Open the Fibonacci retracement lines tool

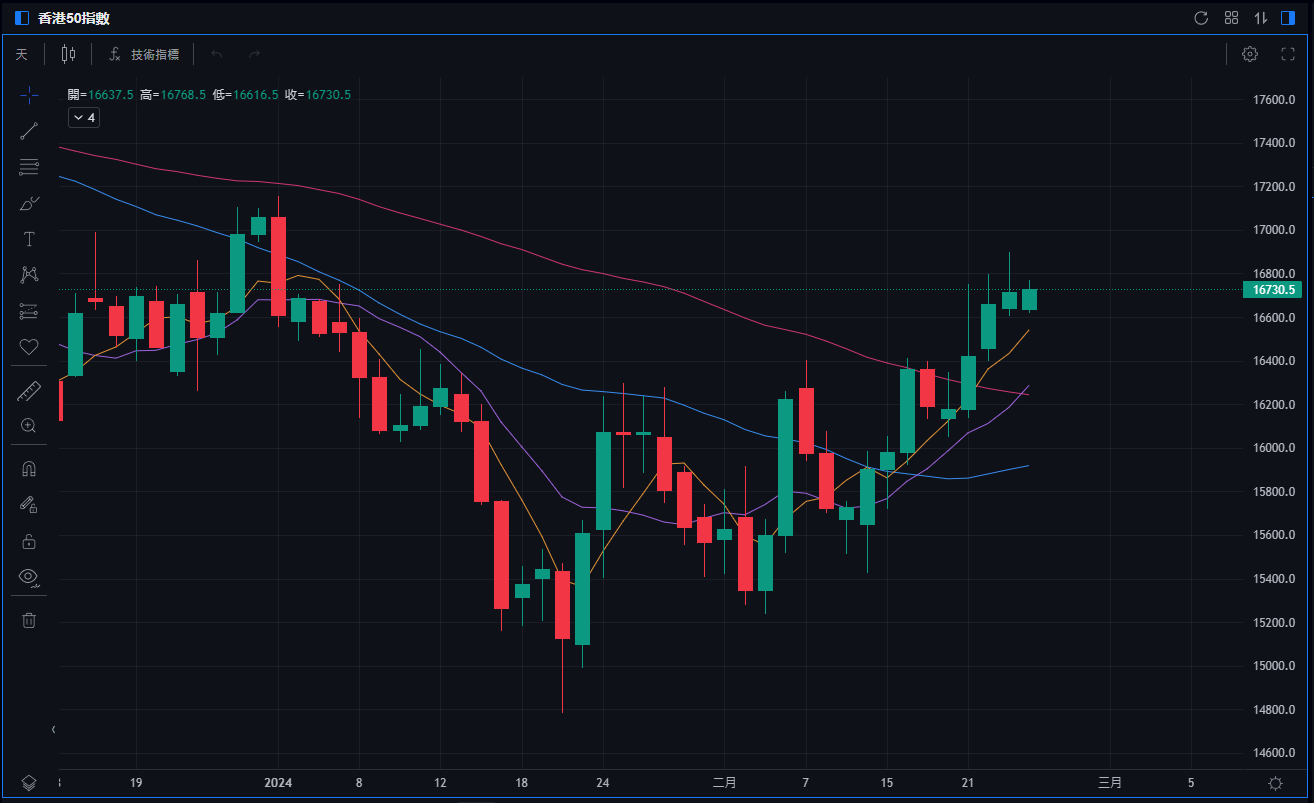(x=29, y=167)
